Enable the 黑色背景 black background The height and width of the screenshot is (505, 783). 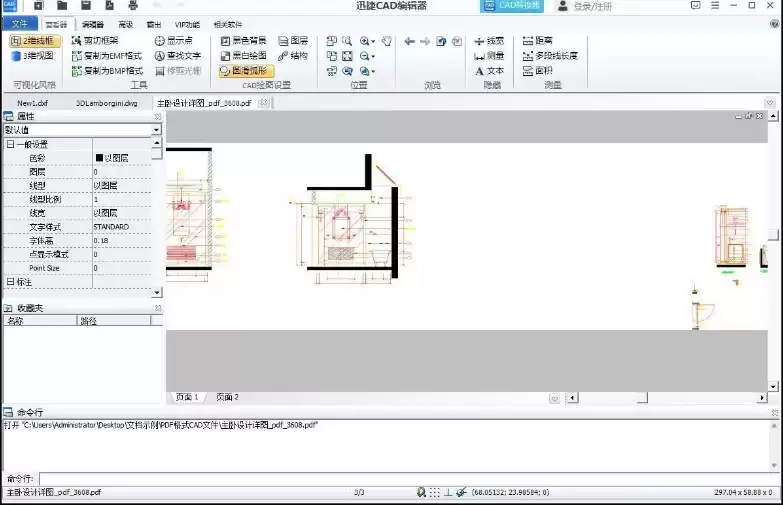243,41
